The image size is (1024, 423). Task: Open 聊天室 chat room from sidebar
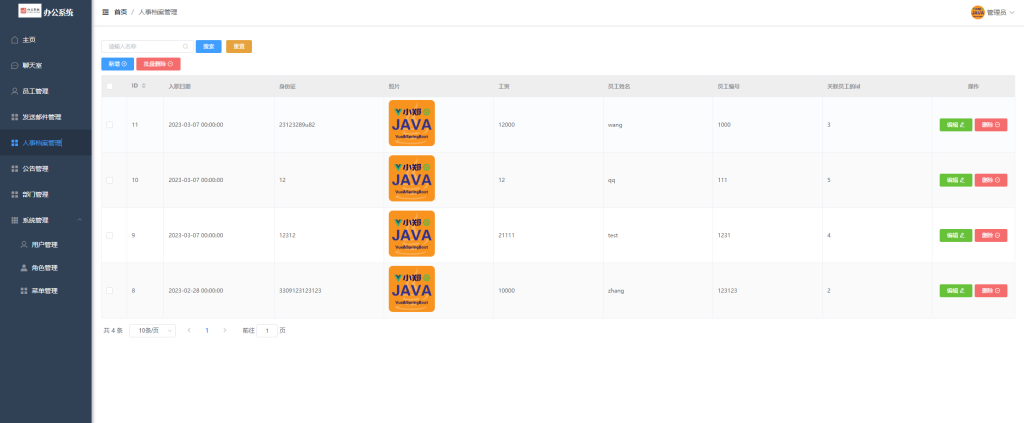click(x=32, y=65)
